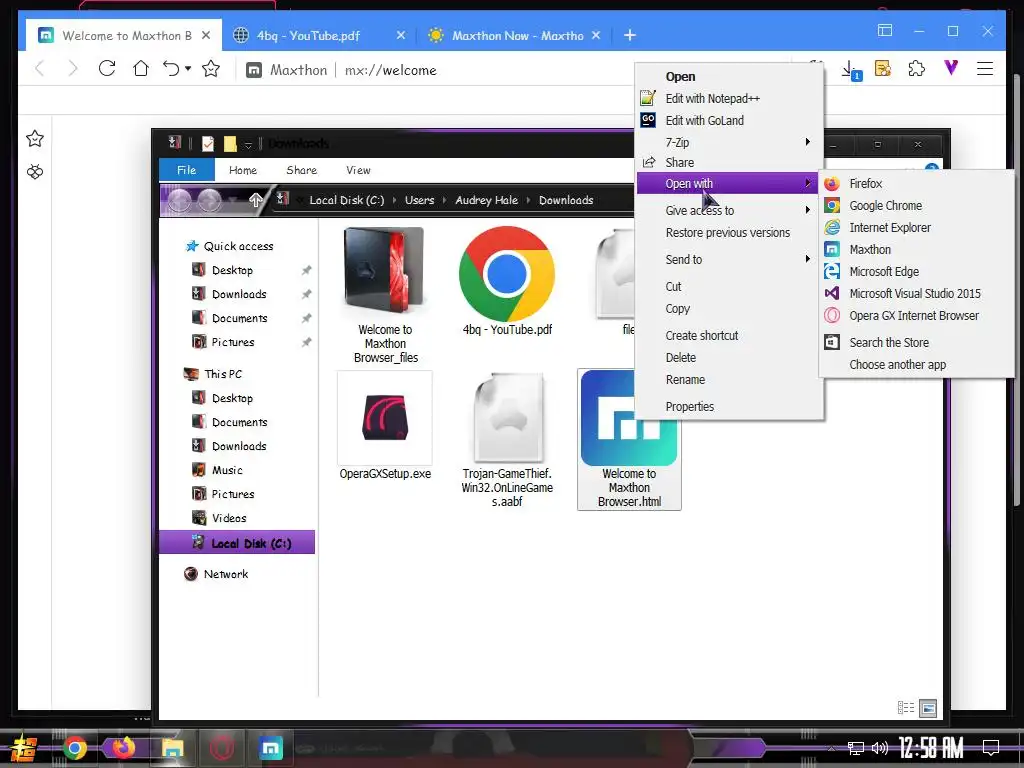1024x768 pixels.
Task: Go forward in Maxthon browser
Action: click(x=72, y=69)
